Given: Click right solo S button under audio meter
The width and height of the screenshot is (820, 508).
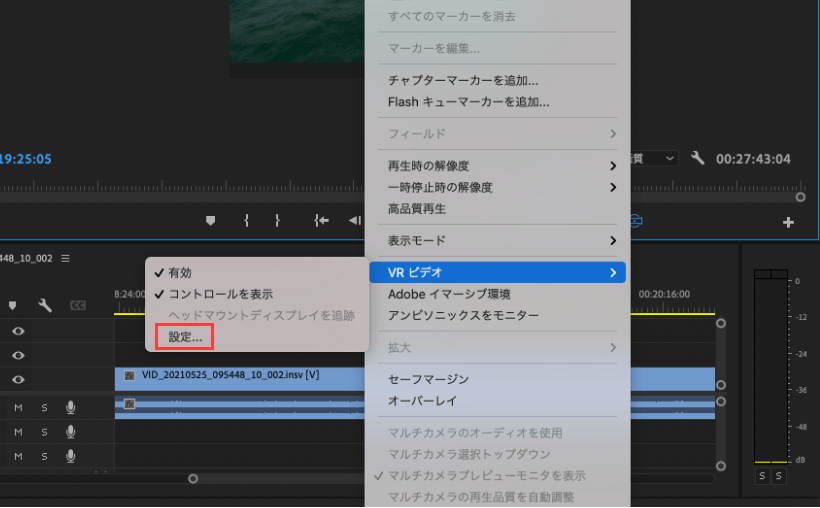Looking at the screenshot, I should point(779,476).
